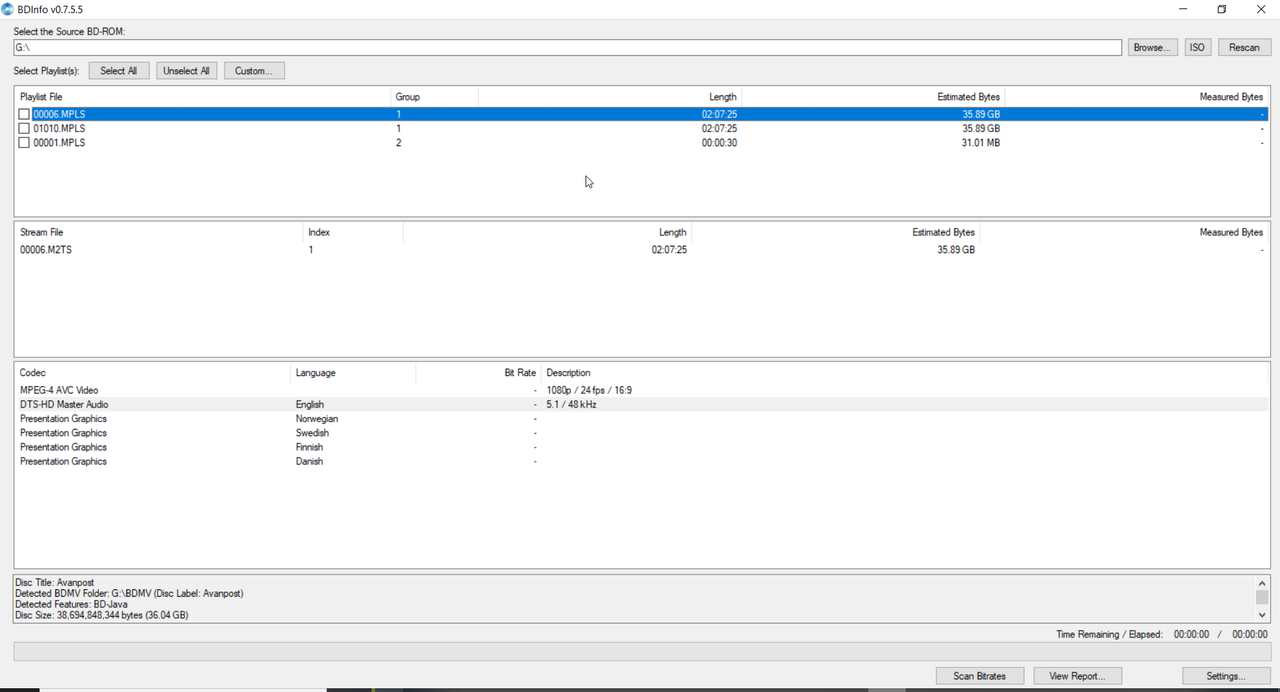Viewport: 1280px width, 692px height.
Task: Click the Stream File column header
Action: pyautogui.click(x=158, y=232)
